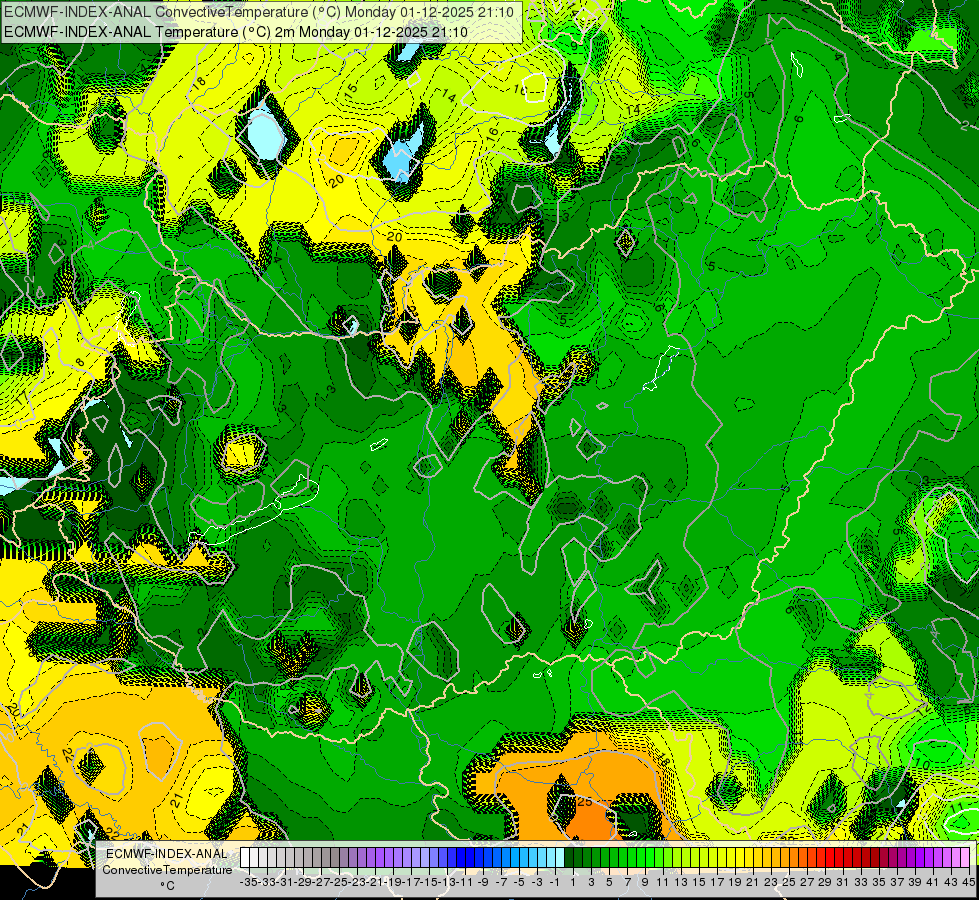979x900 pixels.
Task: Click the Temperature 2m title line
Action: coord(235,32)
